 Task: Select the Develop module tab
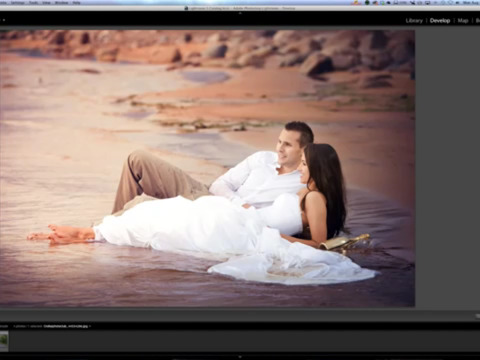440,21
